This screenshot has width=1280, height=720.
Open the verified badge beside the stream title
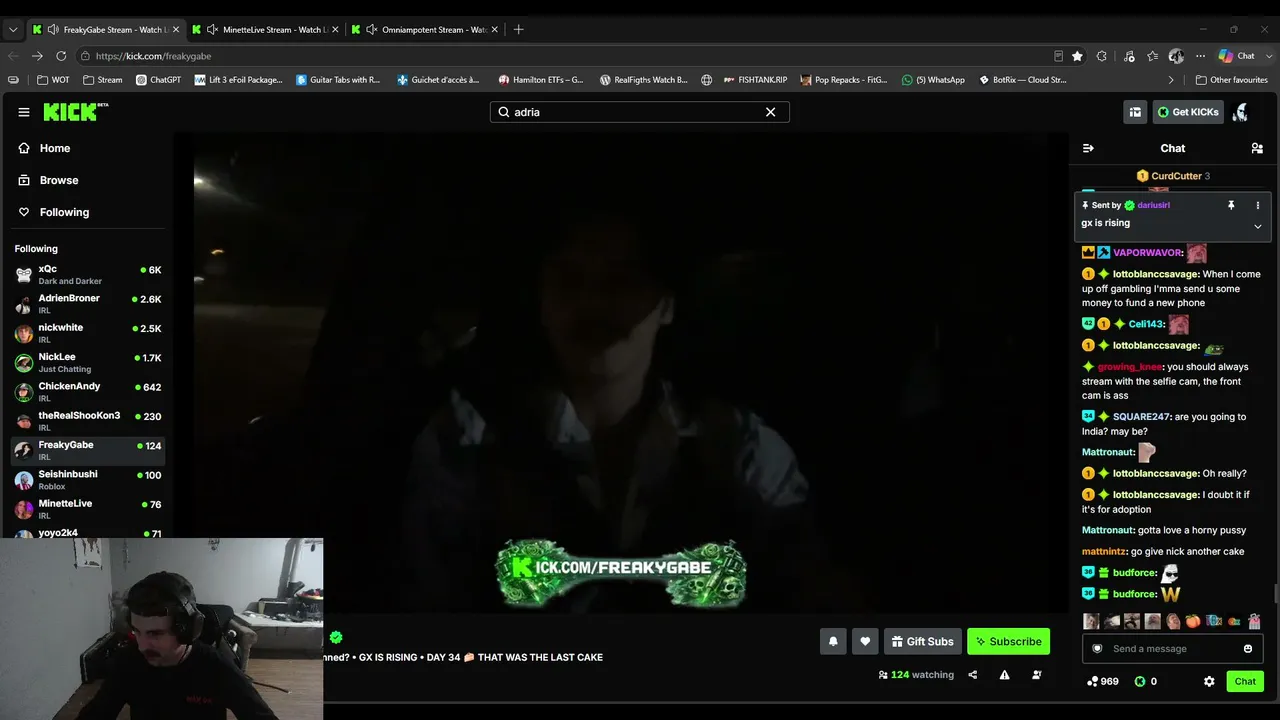[x=336, y=637]
